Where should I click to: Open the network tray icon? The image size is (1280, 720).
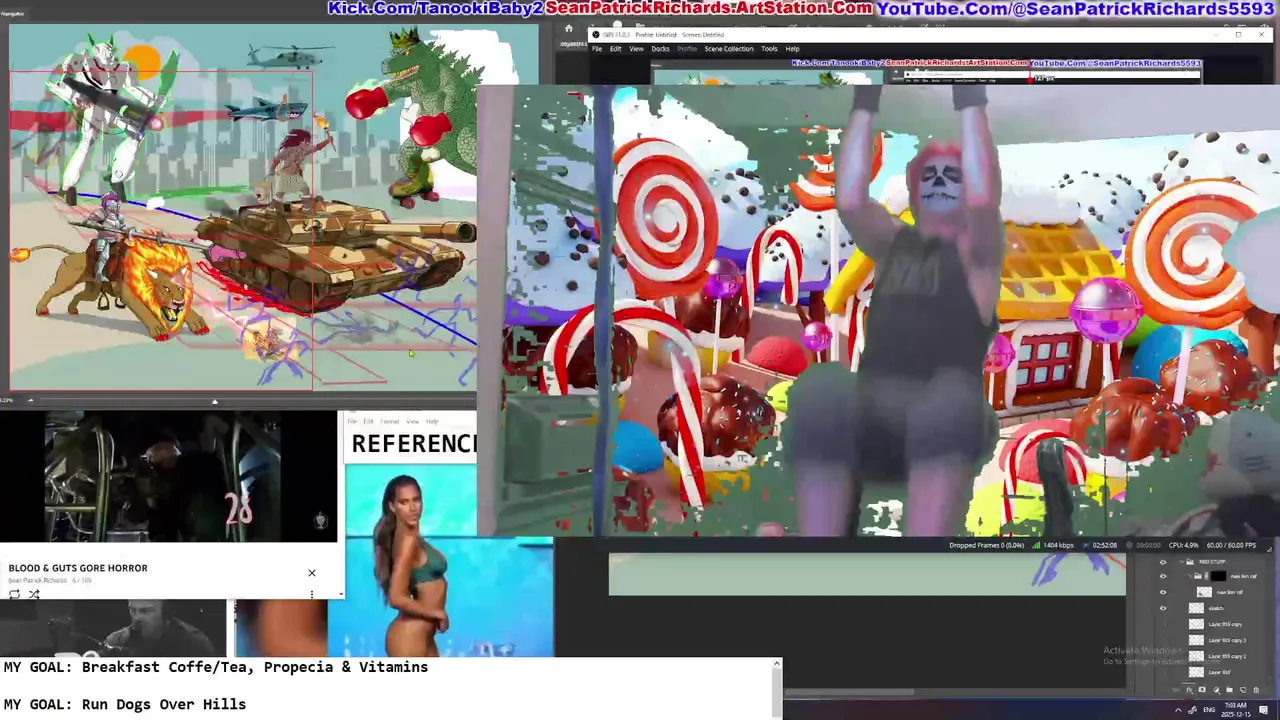click(1192, 710)
